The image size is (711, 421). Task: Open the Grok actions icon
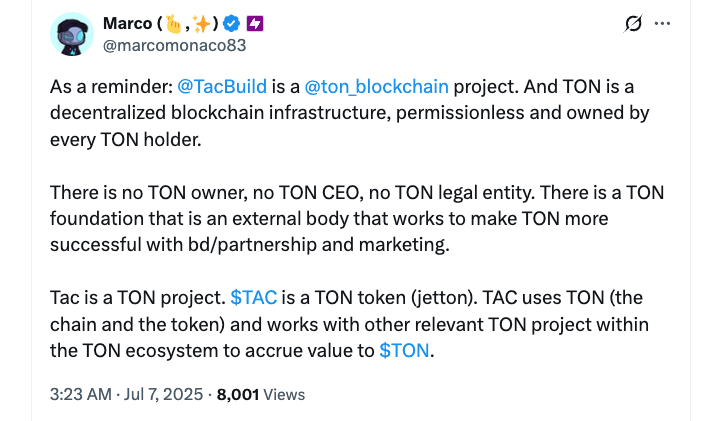click(633, 24)
